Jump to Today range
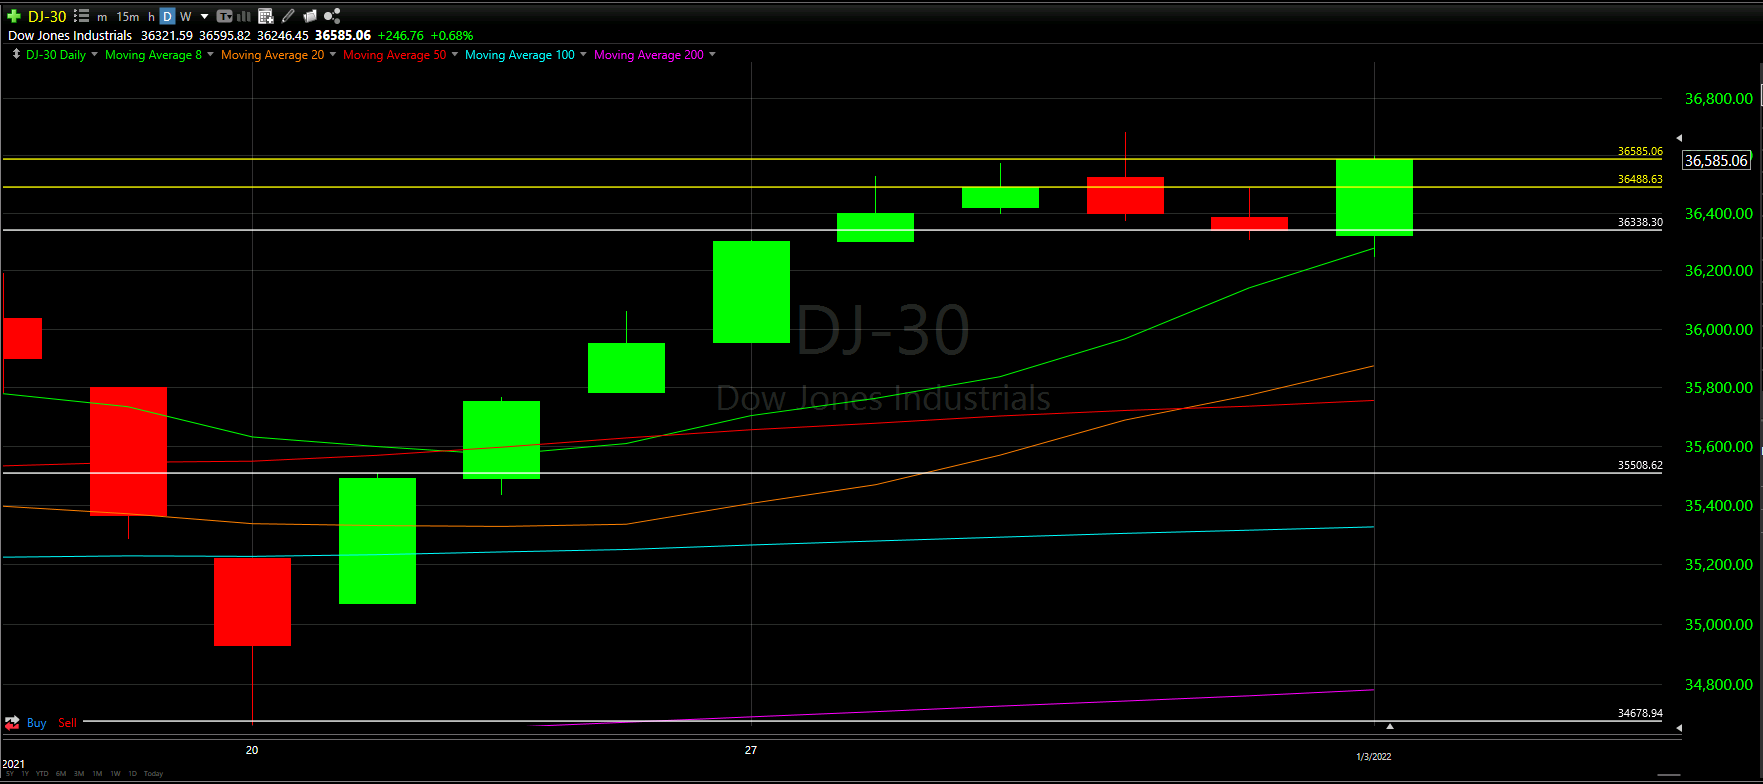This screenshot has width=1763, height=784. tap(153, 774)
